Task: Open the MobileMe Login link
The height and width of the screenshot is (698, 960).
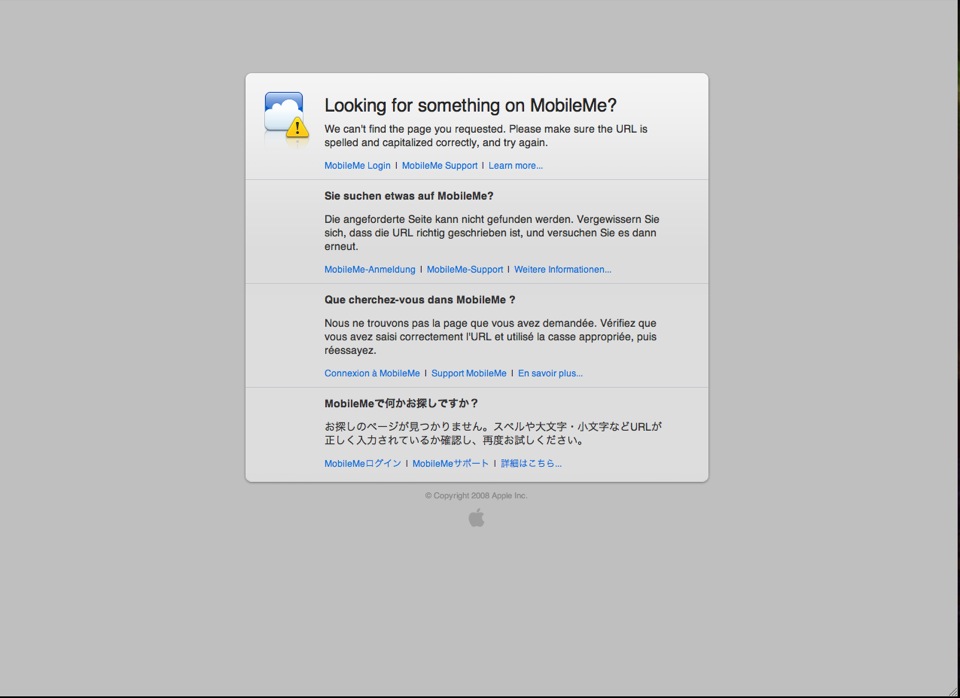Action: (x=357, y=165)
